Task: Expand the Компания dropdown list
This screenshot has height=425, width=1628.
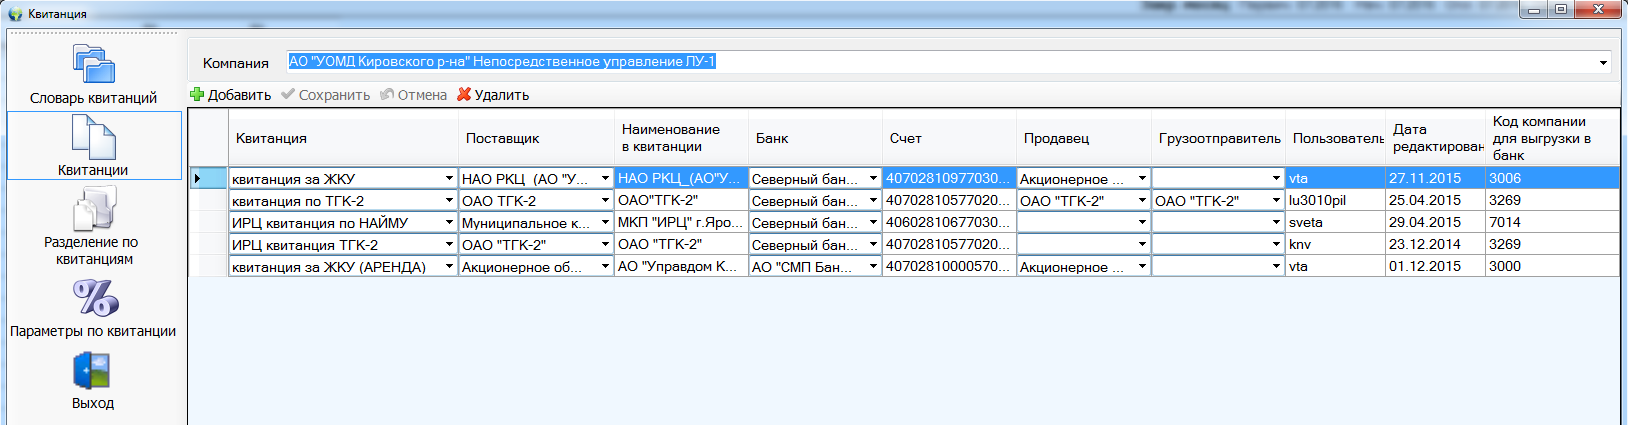Action: pyautogui.click(x=1603, y=62)
